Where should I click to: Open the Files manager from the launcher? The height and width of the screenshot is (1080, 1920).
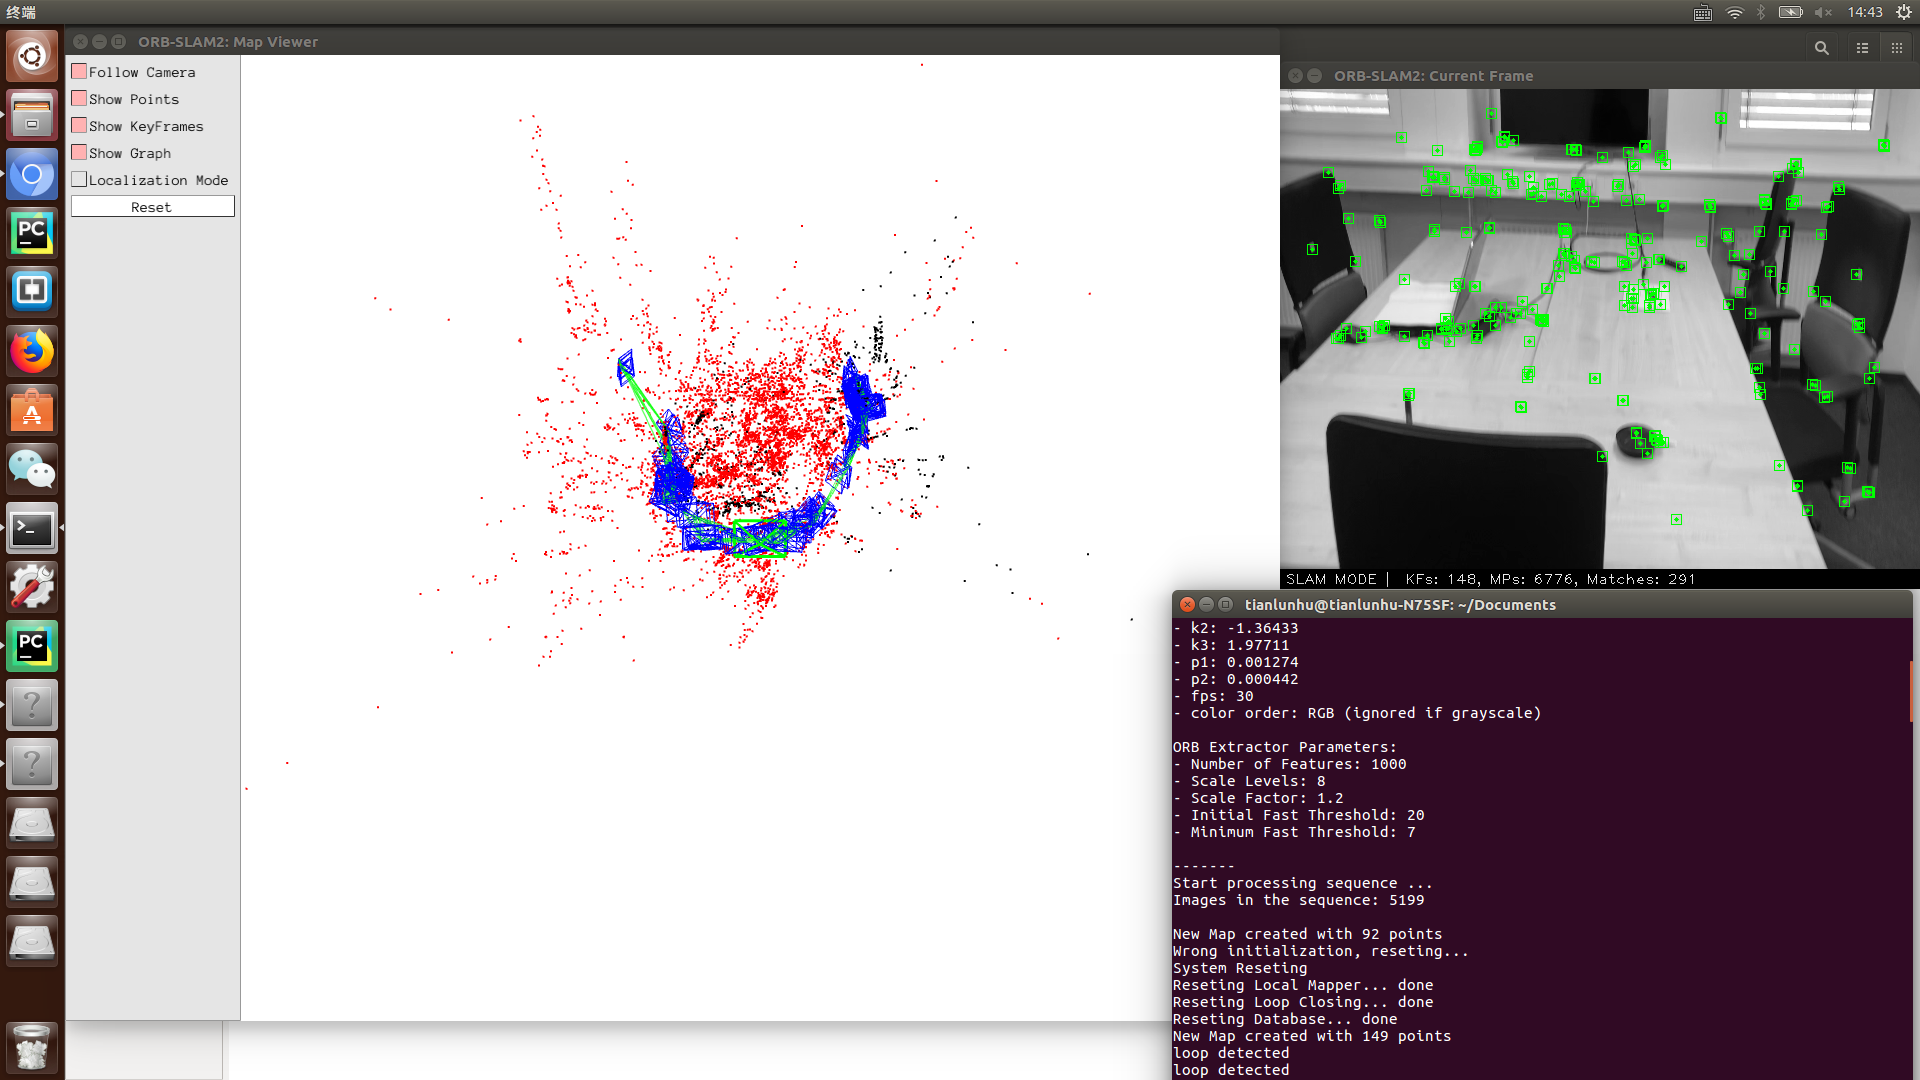pyautogui.click(x=32, y=115)
